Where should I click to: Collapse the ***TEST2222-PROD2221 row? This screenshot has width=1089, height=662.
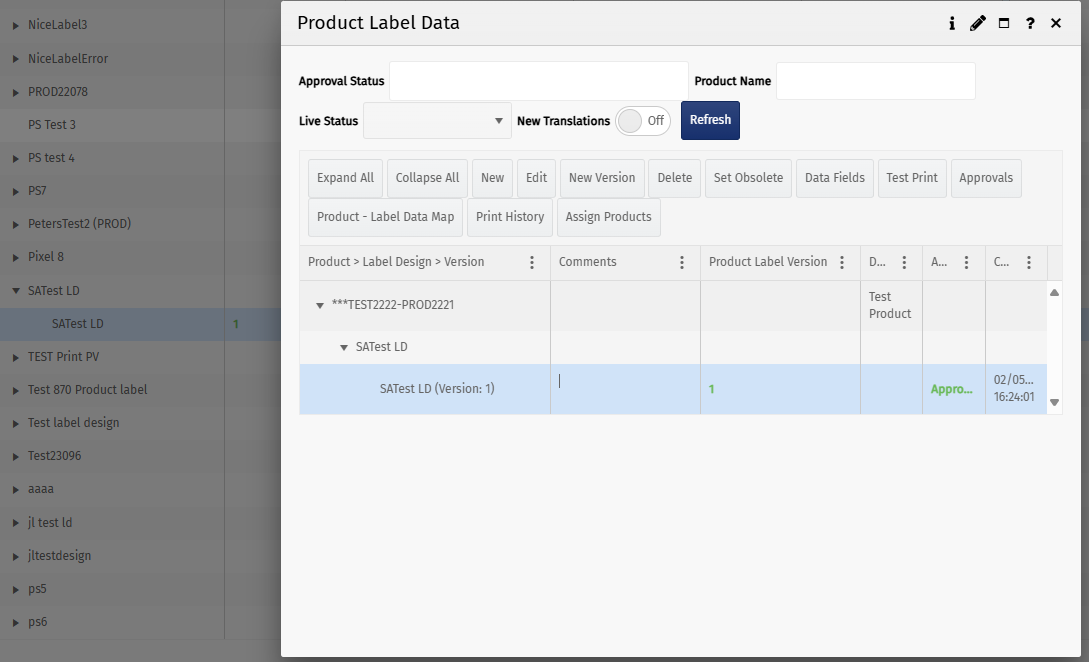click(x=320, y=305)
